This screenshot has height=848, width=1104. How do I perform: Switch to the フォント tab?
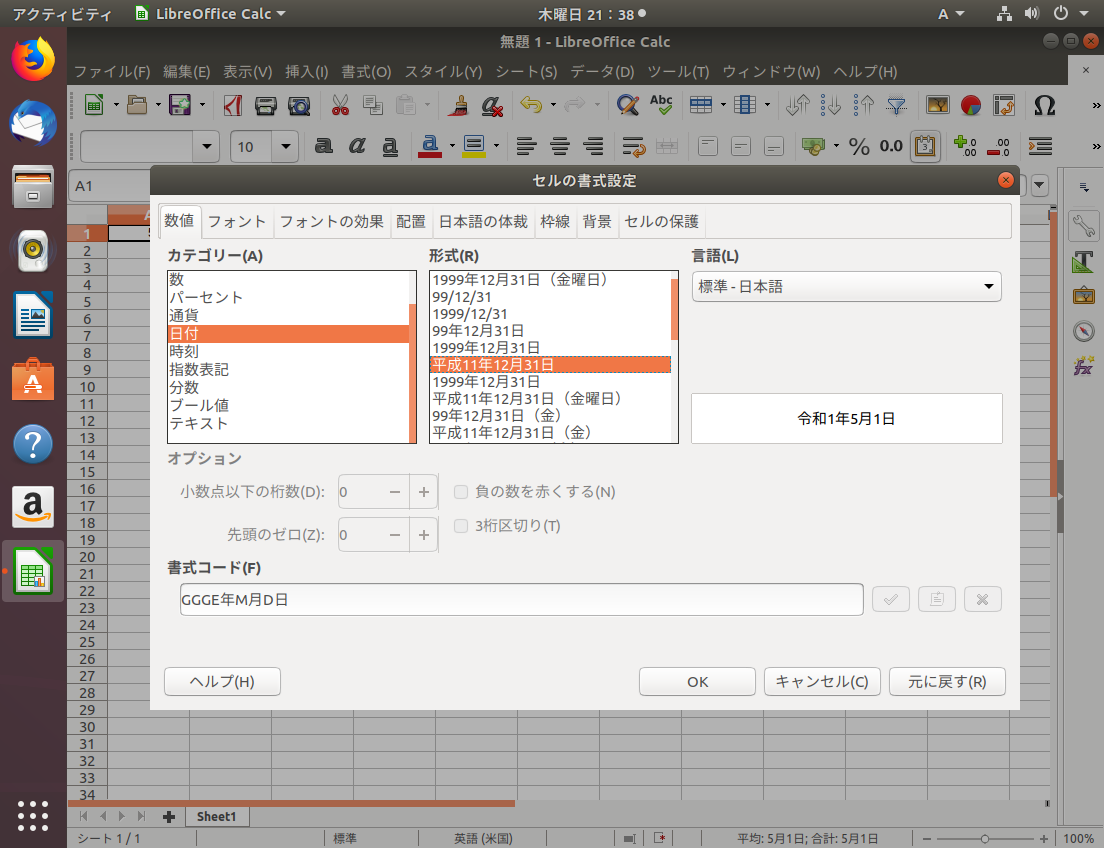pyautogui.click(x=237, y=222)
